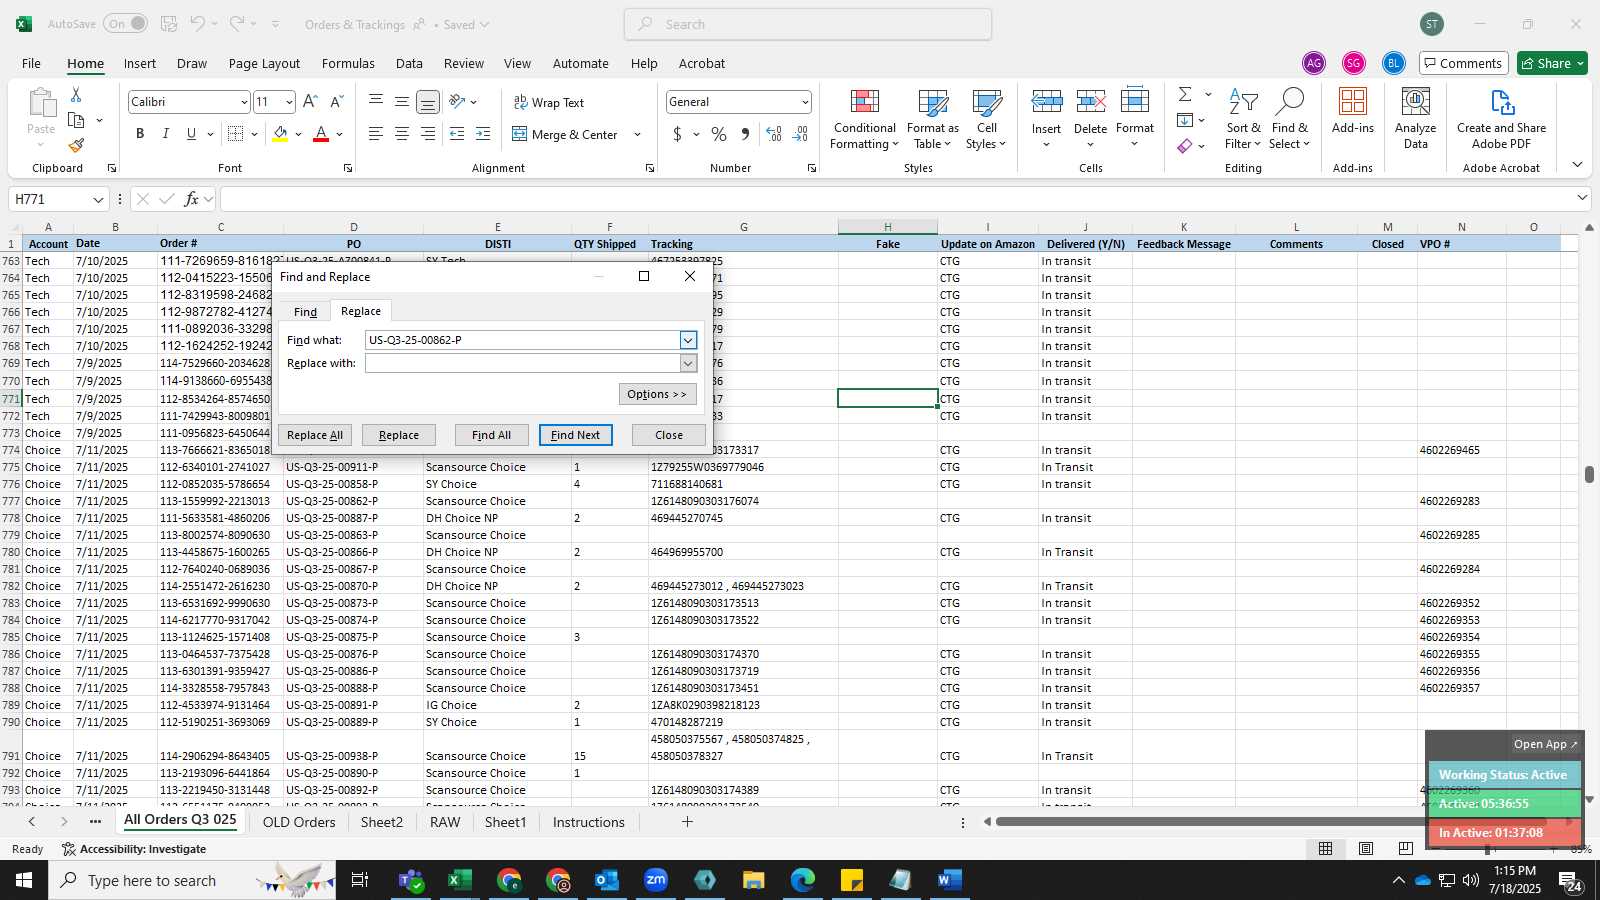Open Merge & Center dropdown arrow

637,134
